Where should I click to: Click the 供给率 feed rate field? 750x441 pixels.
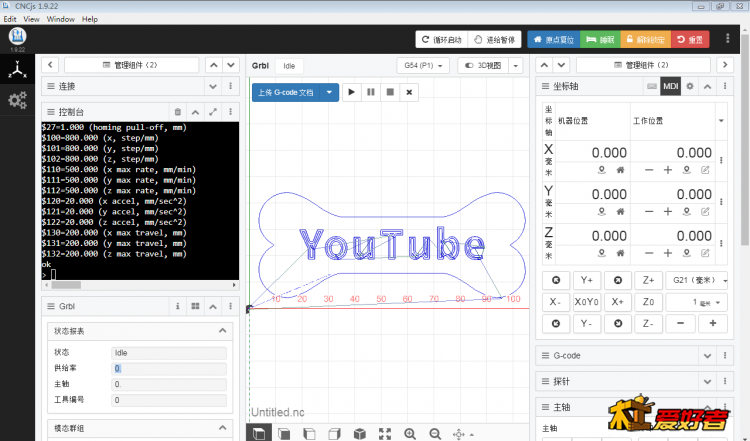pos(169,368)
